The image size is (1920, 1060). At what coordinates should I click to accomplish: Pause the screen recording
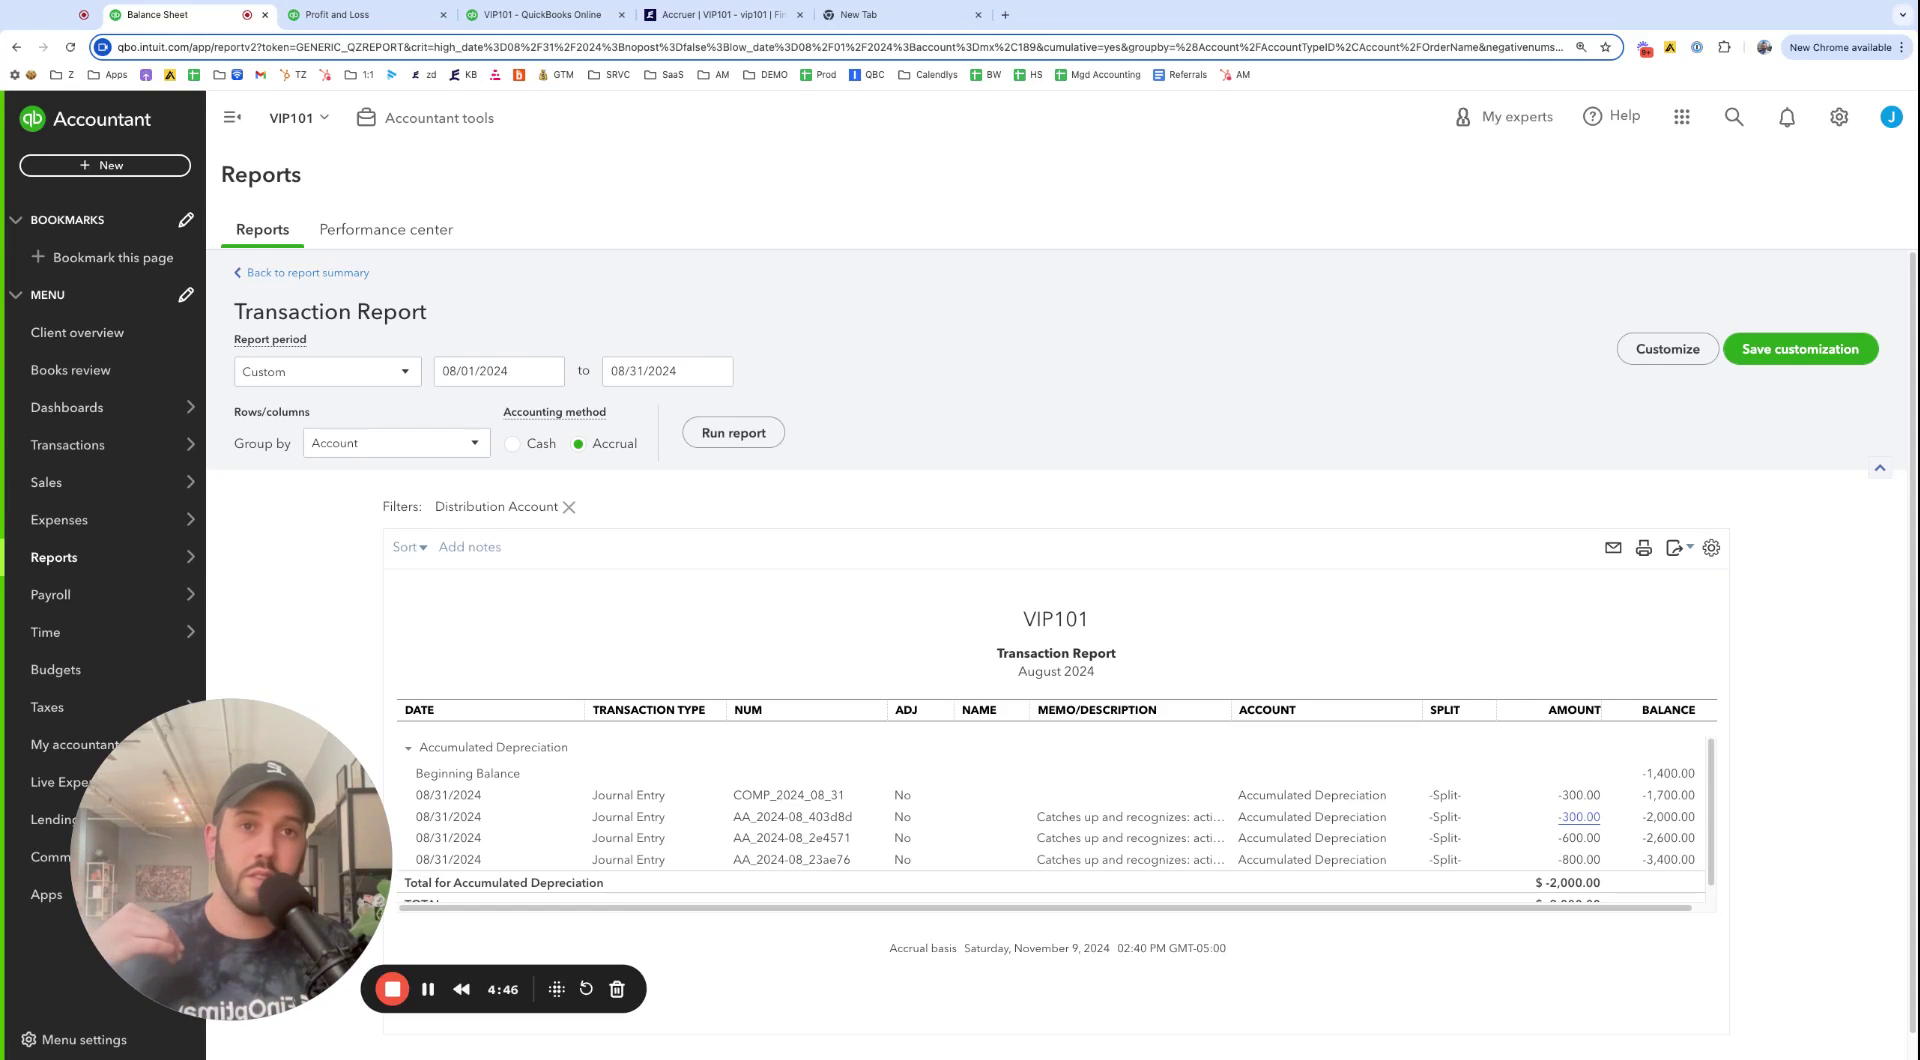(x=428, y=989)
